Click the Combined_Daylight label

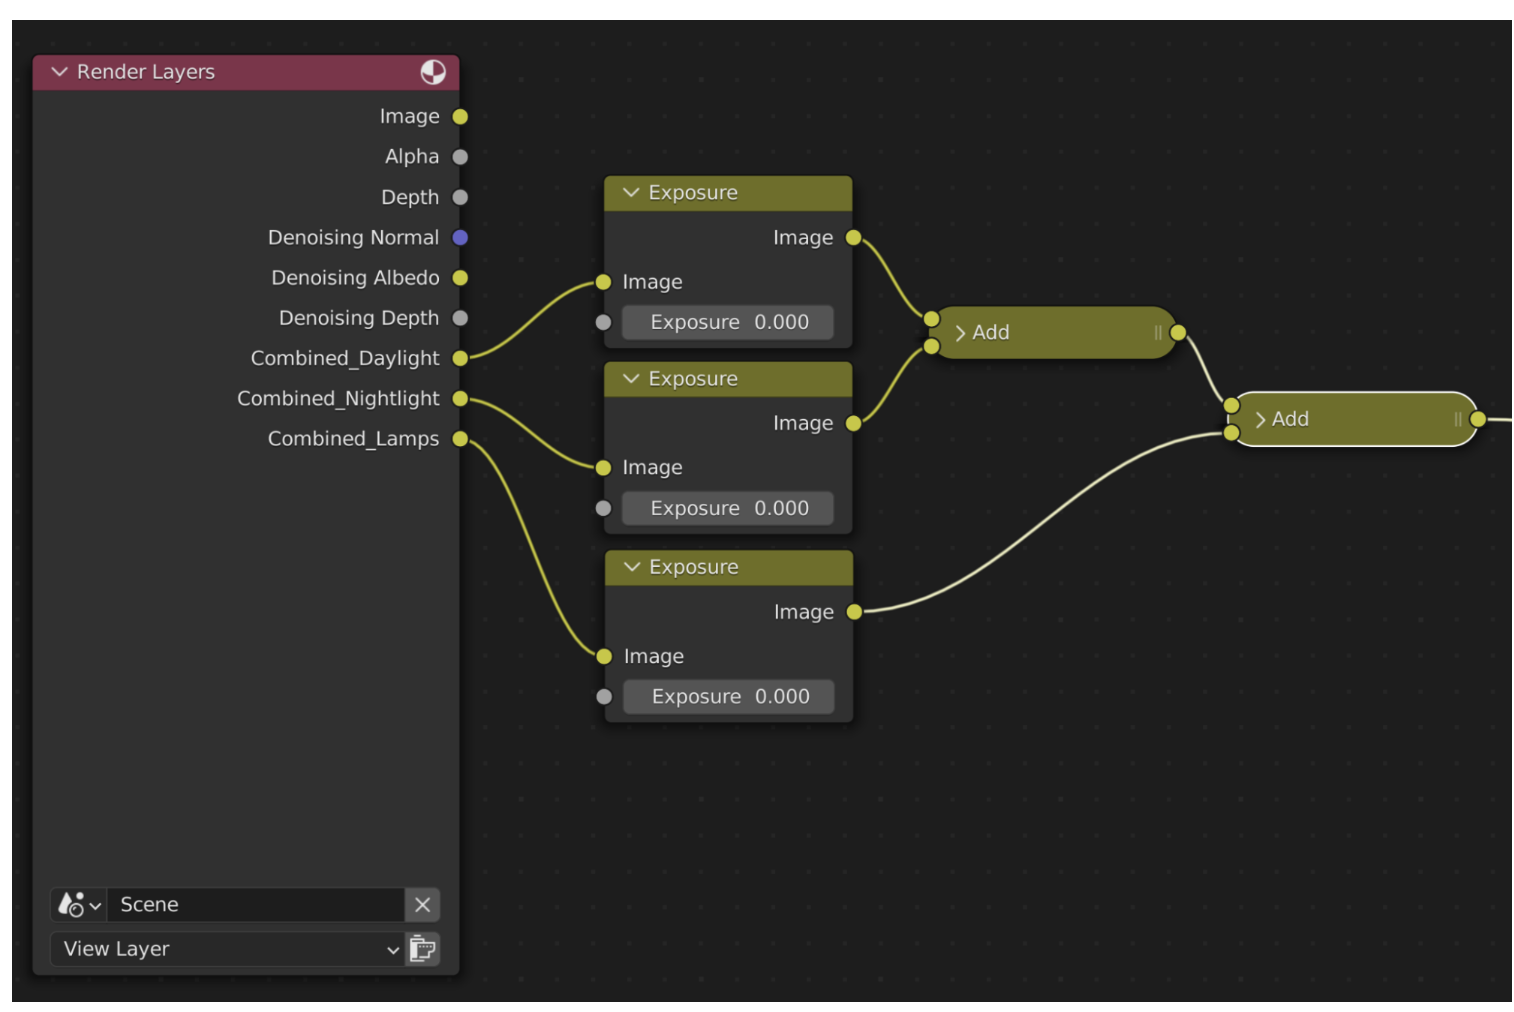pos(345,358)
